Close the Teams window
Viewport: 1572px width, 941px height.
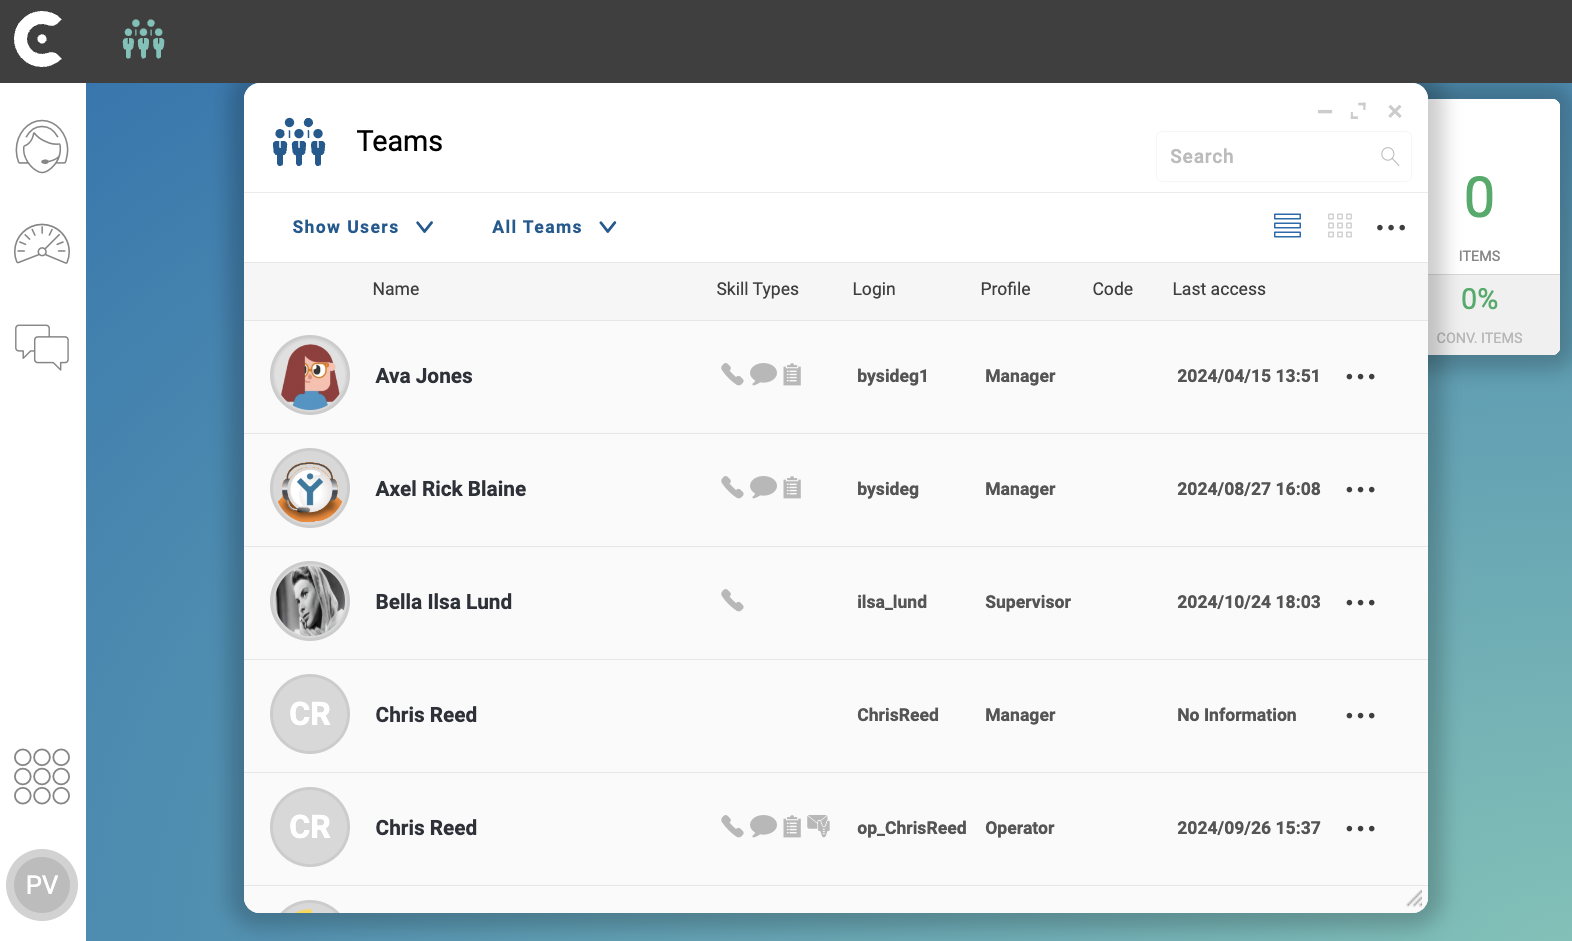pyautogui.click(x=1395, y=111)
